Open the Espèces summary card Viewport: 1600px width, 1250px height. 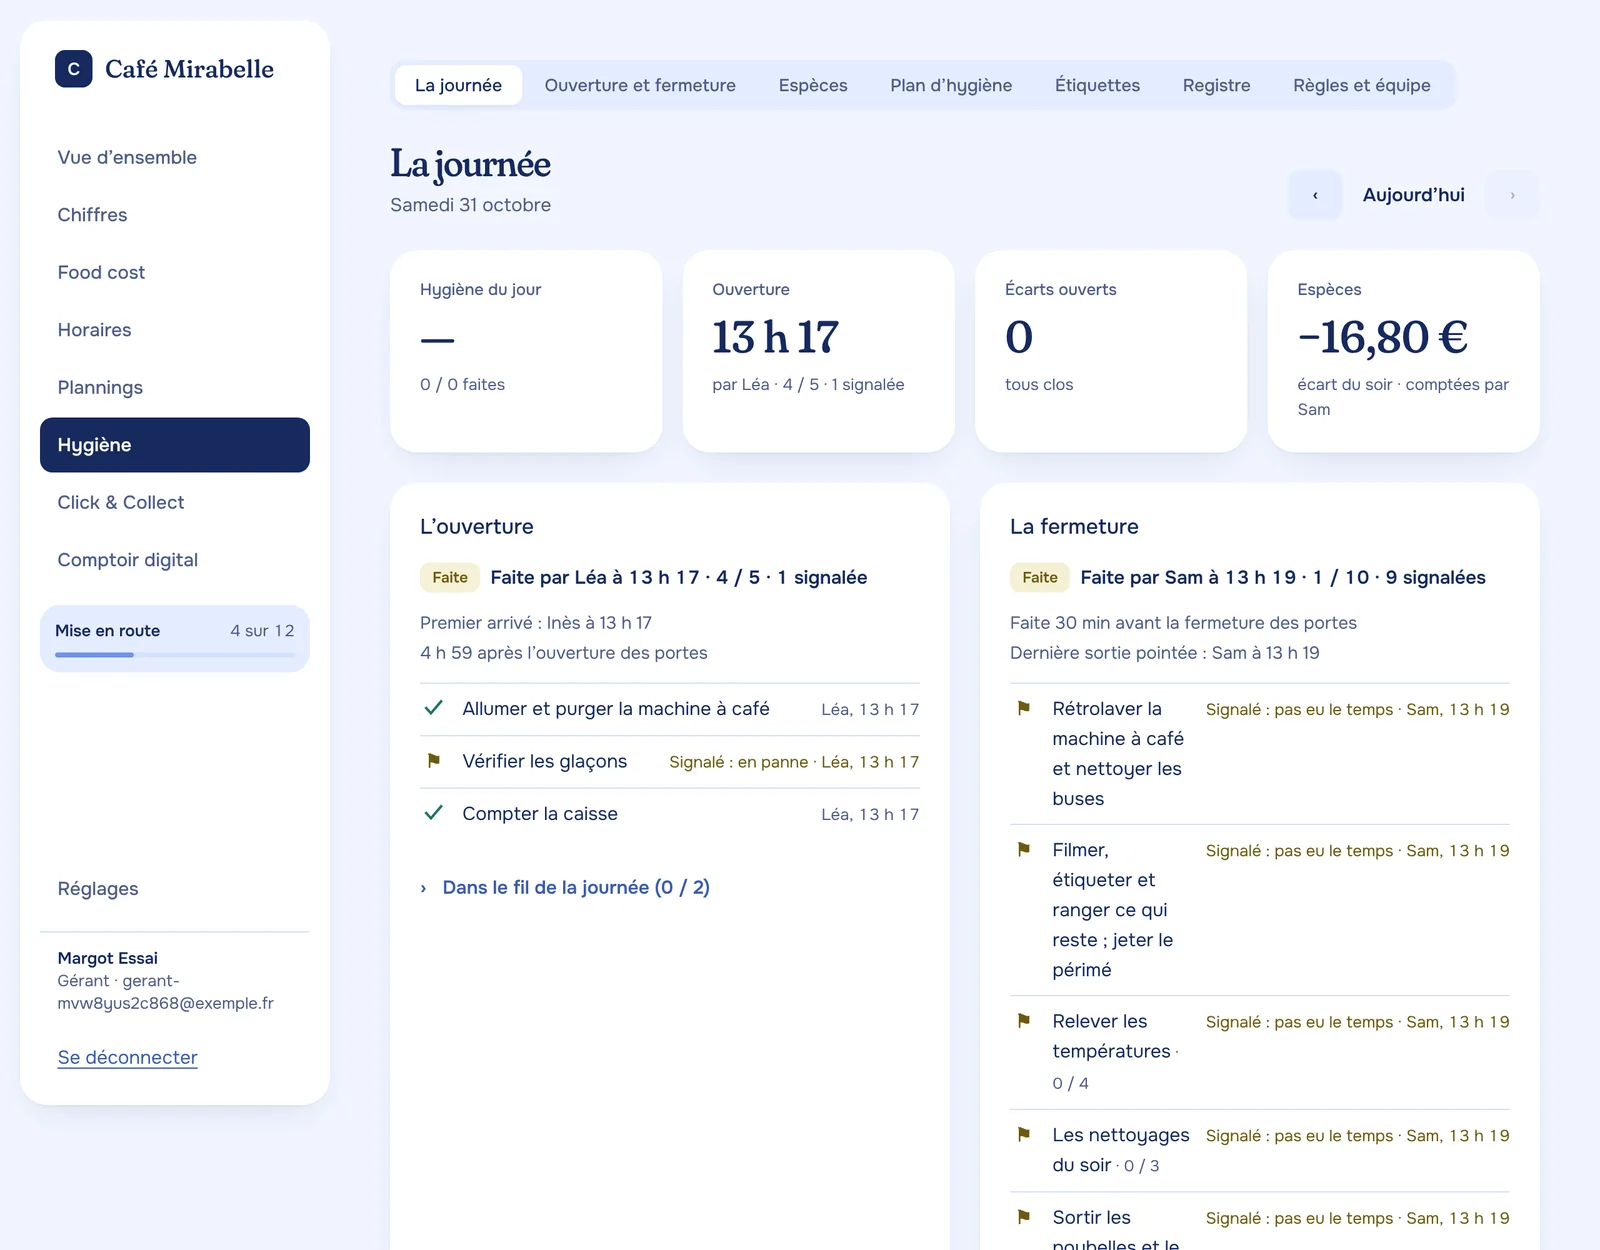(x=1403, y=351)
